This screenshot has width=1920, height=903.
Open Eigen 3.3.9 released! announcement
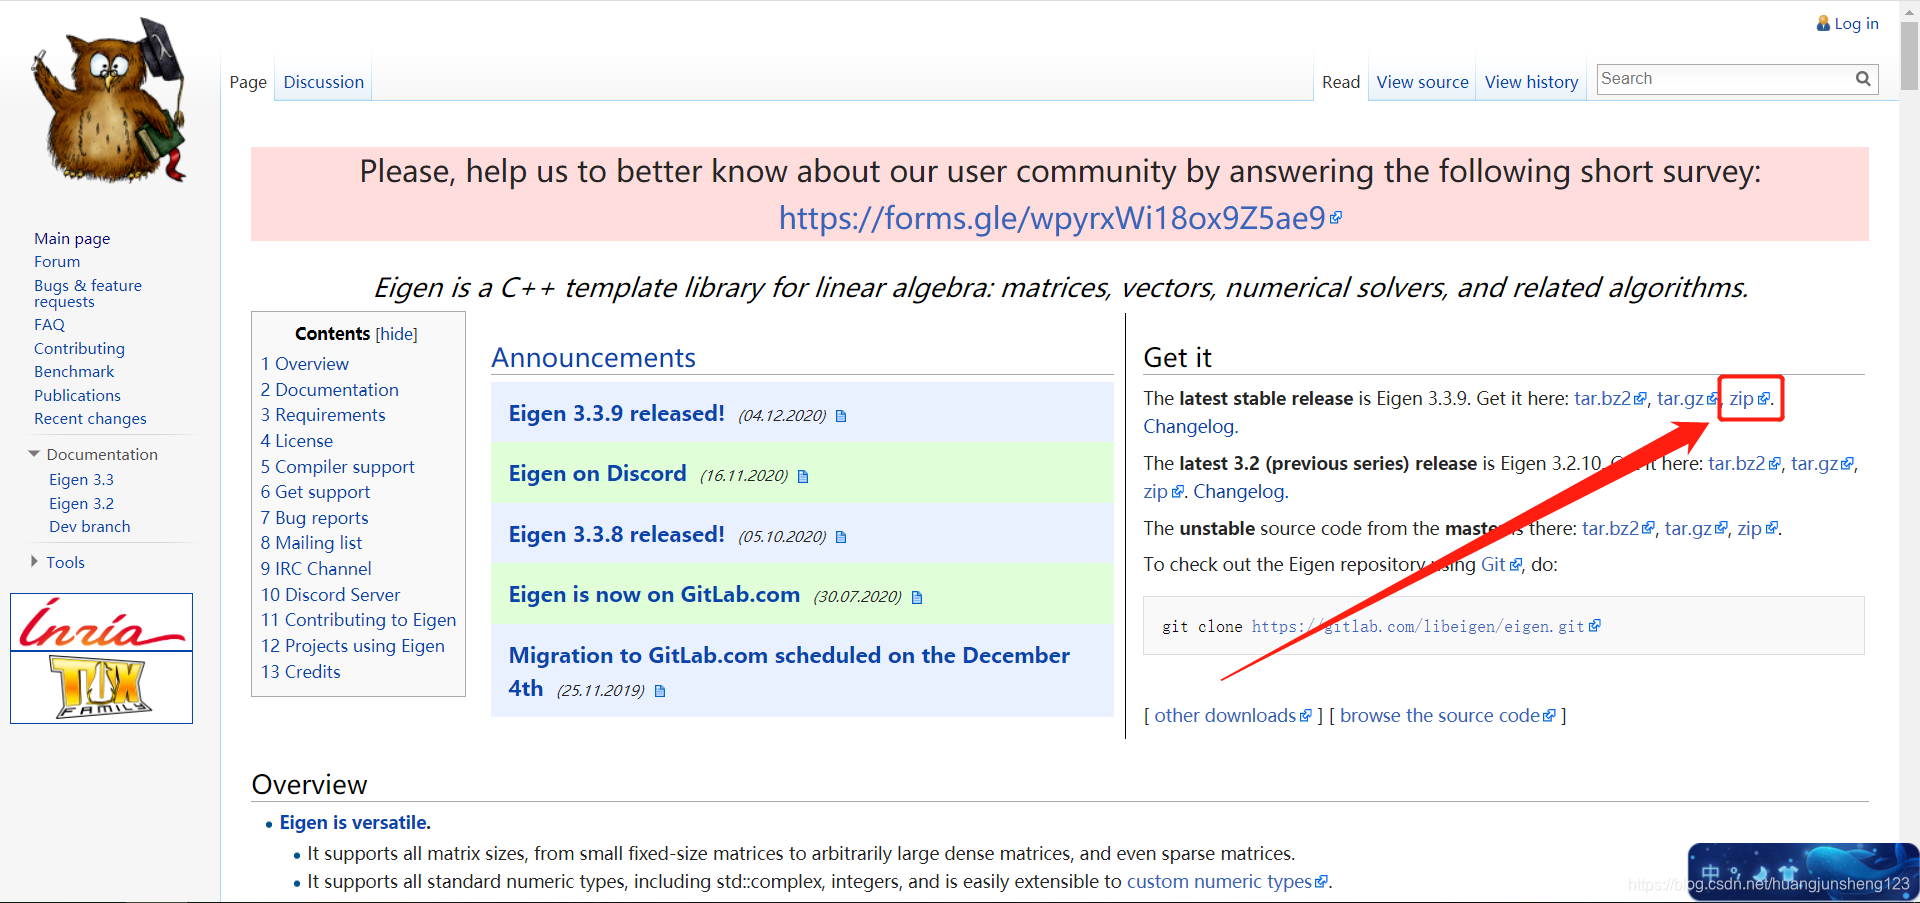tap(616, 413)
